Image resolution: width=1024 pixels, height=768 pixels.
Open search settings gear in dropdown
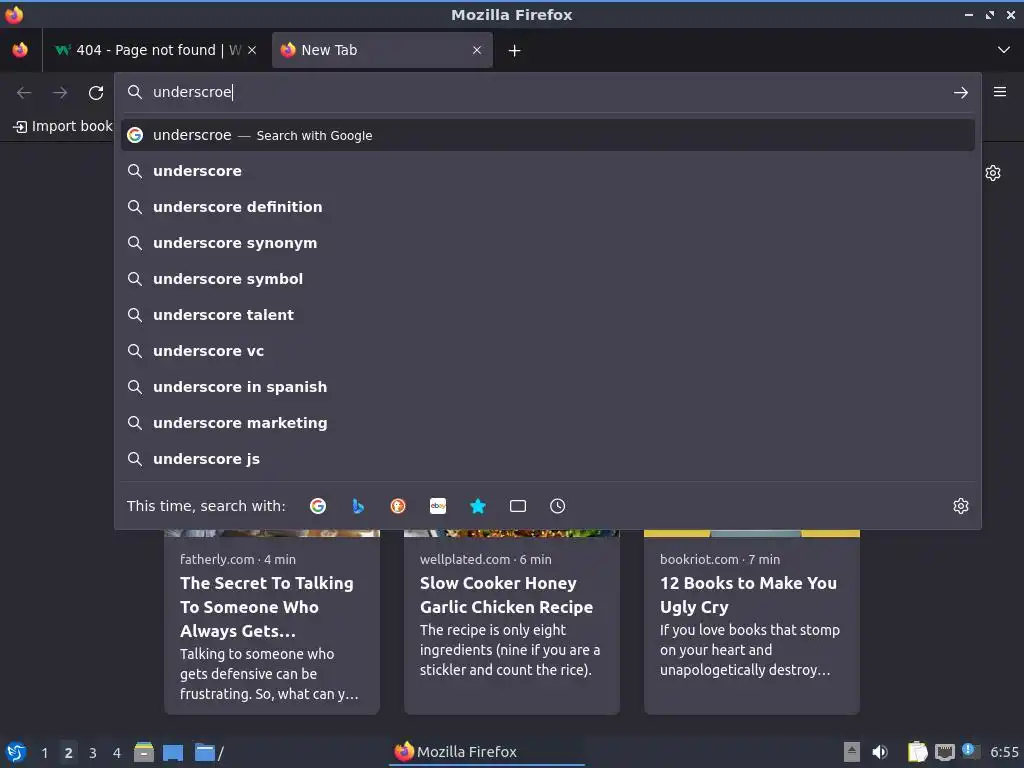pyautogui.click(x=961, y=506)
